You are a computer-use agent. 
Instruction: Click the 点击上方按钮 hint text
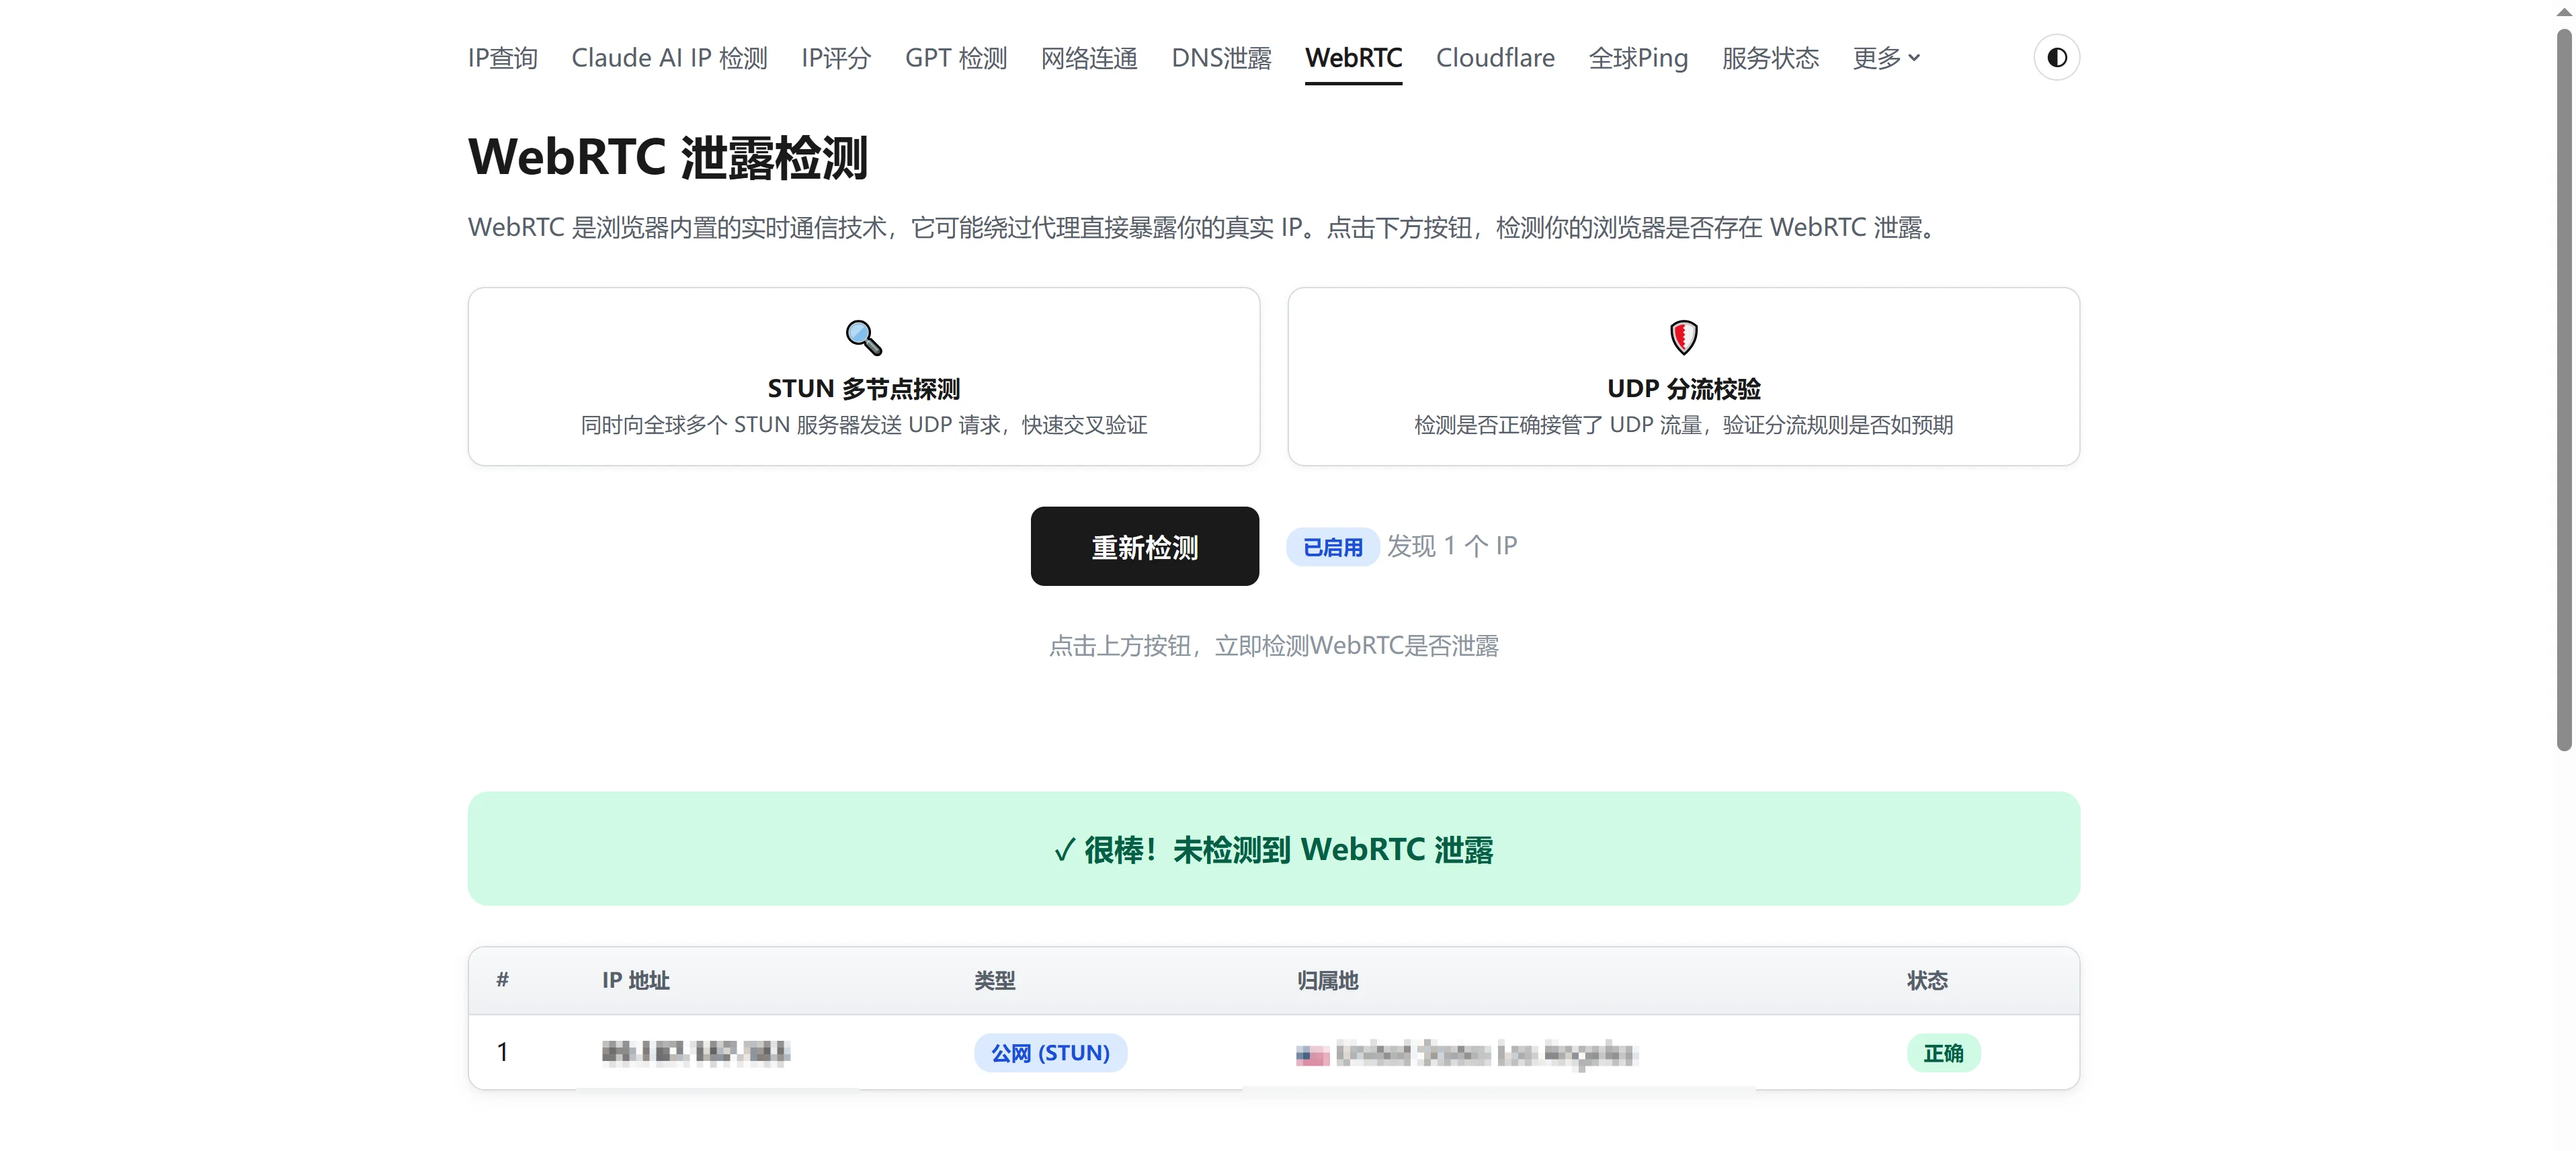(x=1273, y=646)
